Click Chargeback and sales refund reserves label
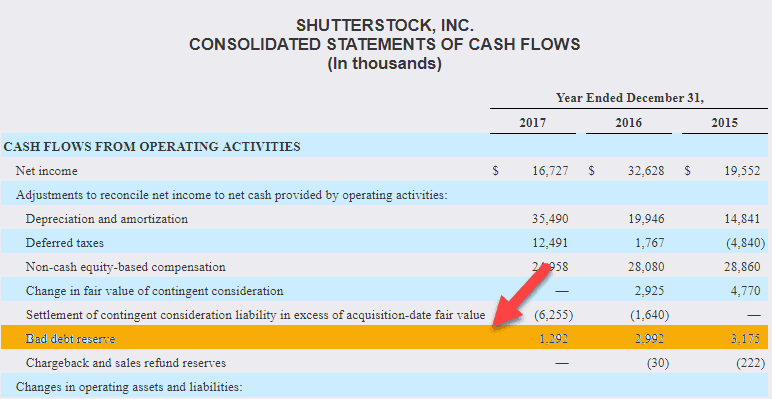The width and height of the screenshot is (772, 399). [126, 363]
